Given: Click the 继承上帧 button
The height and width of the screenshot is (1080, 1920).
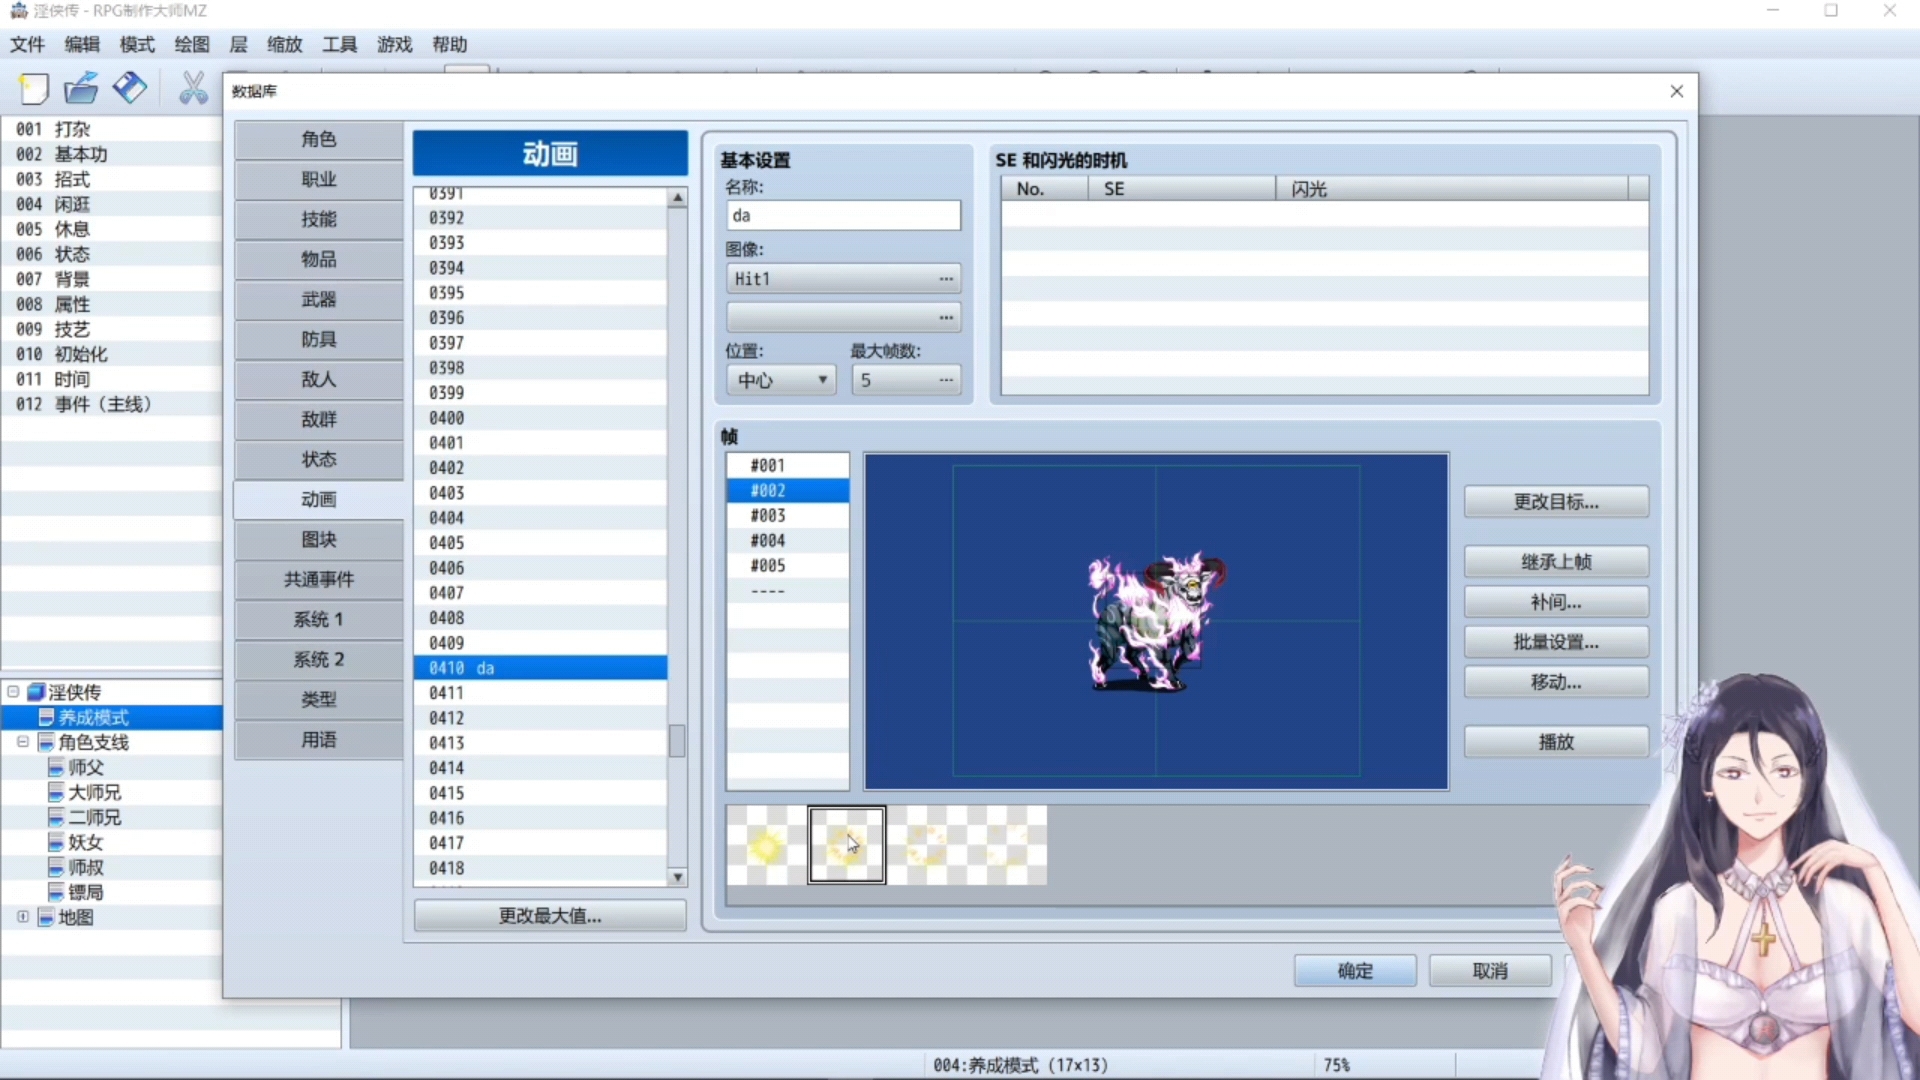Looking at the screenshot, I should pyautogui.click(x=1556, y=562).
